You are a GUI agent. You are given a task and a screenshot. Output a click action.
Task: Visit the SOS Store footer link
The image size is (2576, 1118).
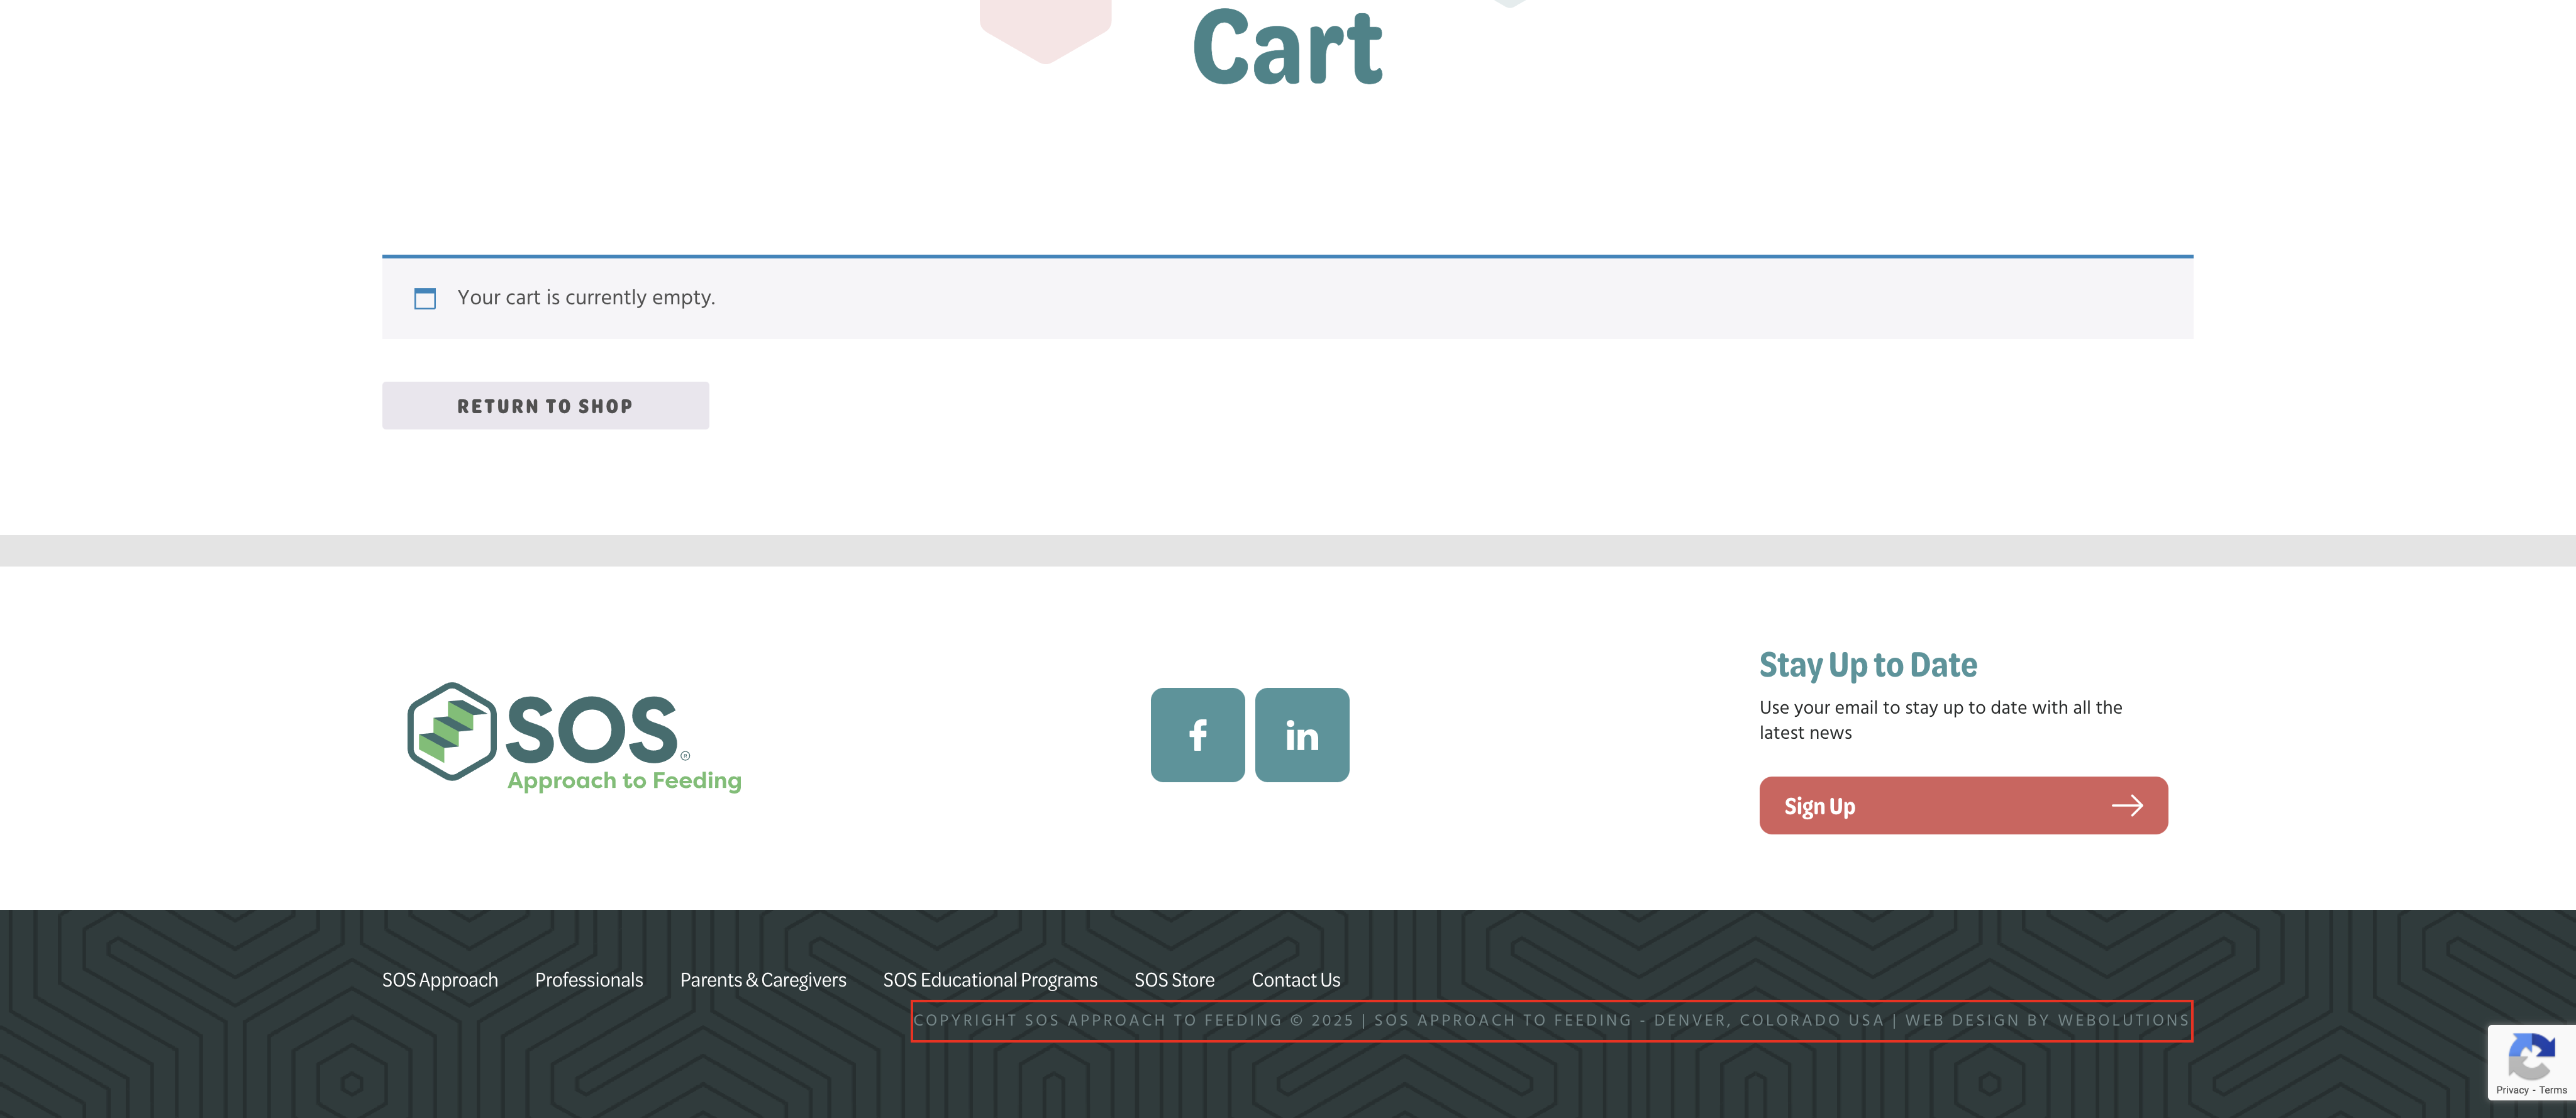pos(1174,980)
